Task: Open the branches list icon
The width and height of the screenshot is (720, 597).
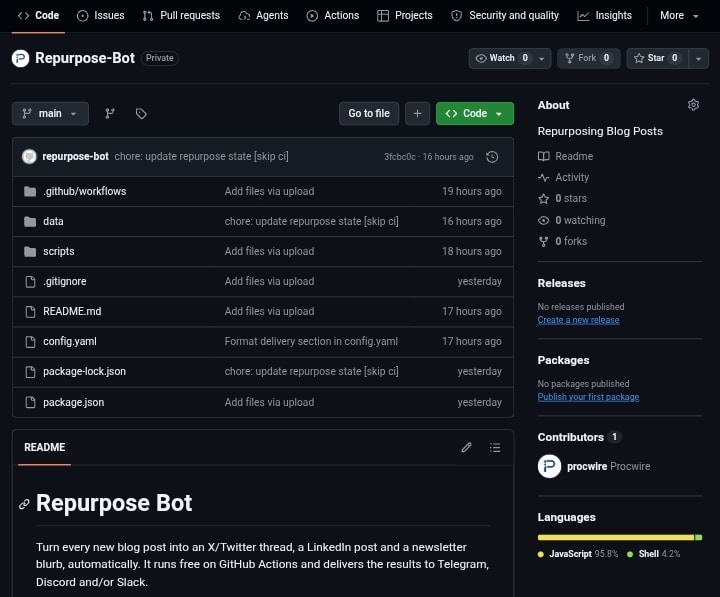Action: 110,113
